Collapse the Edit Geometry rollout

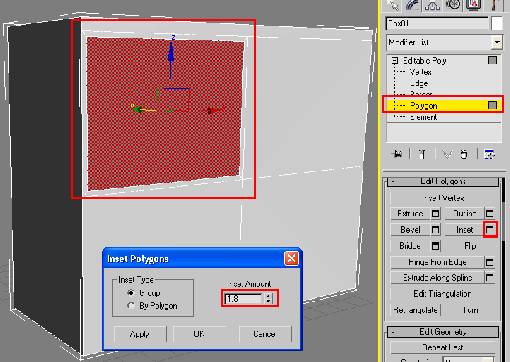[442, 332]
